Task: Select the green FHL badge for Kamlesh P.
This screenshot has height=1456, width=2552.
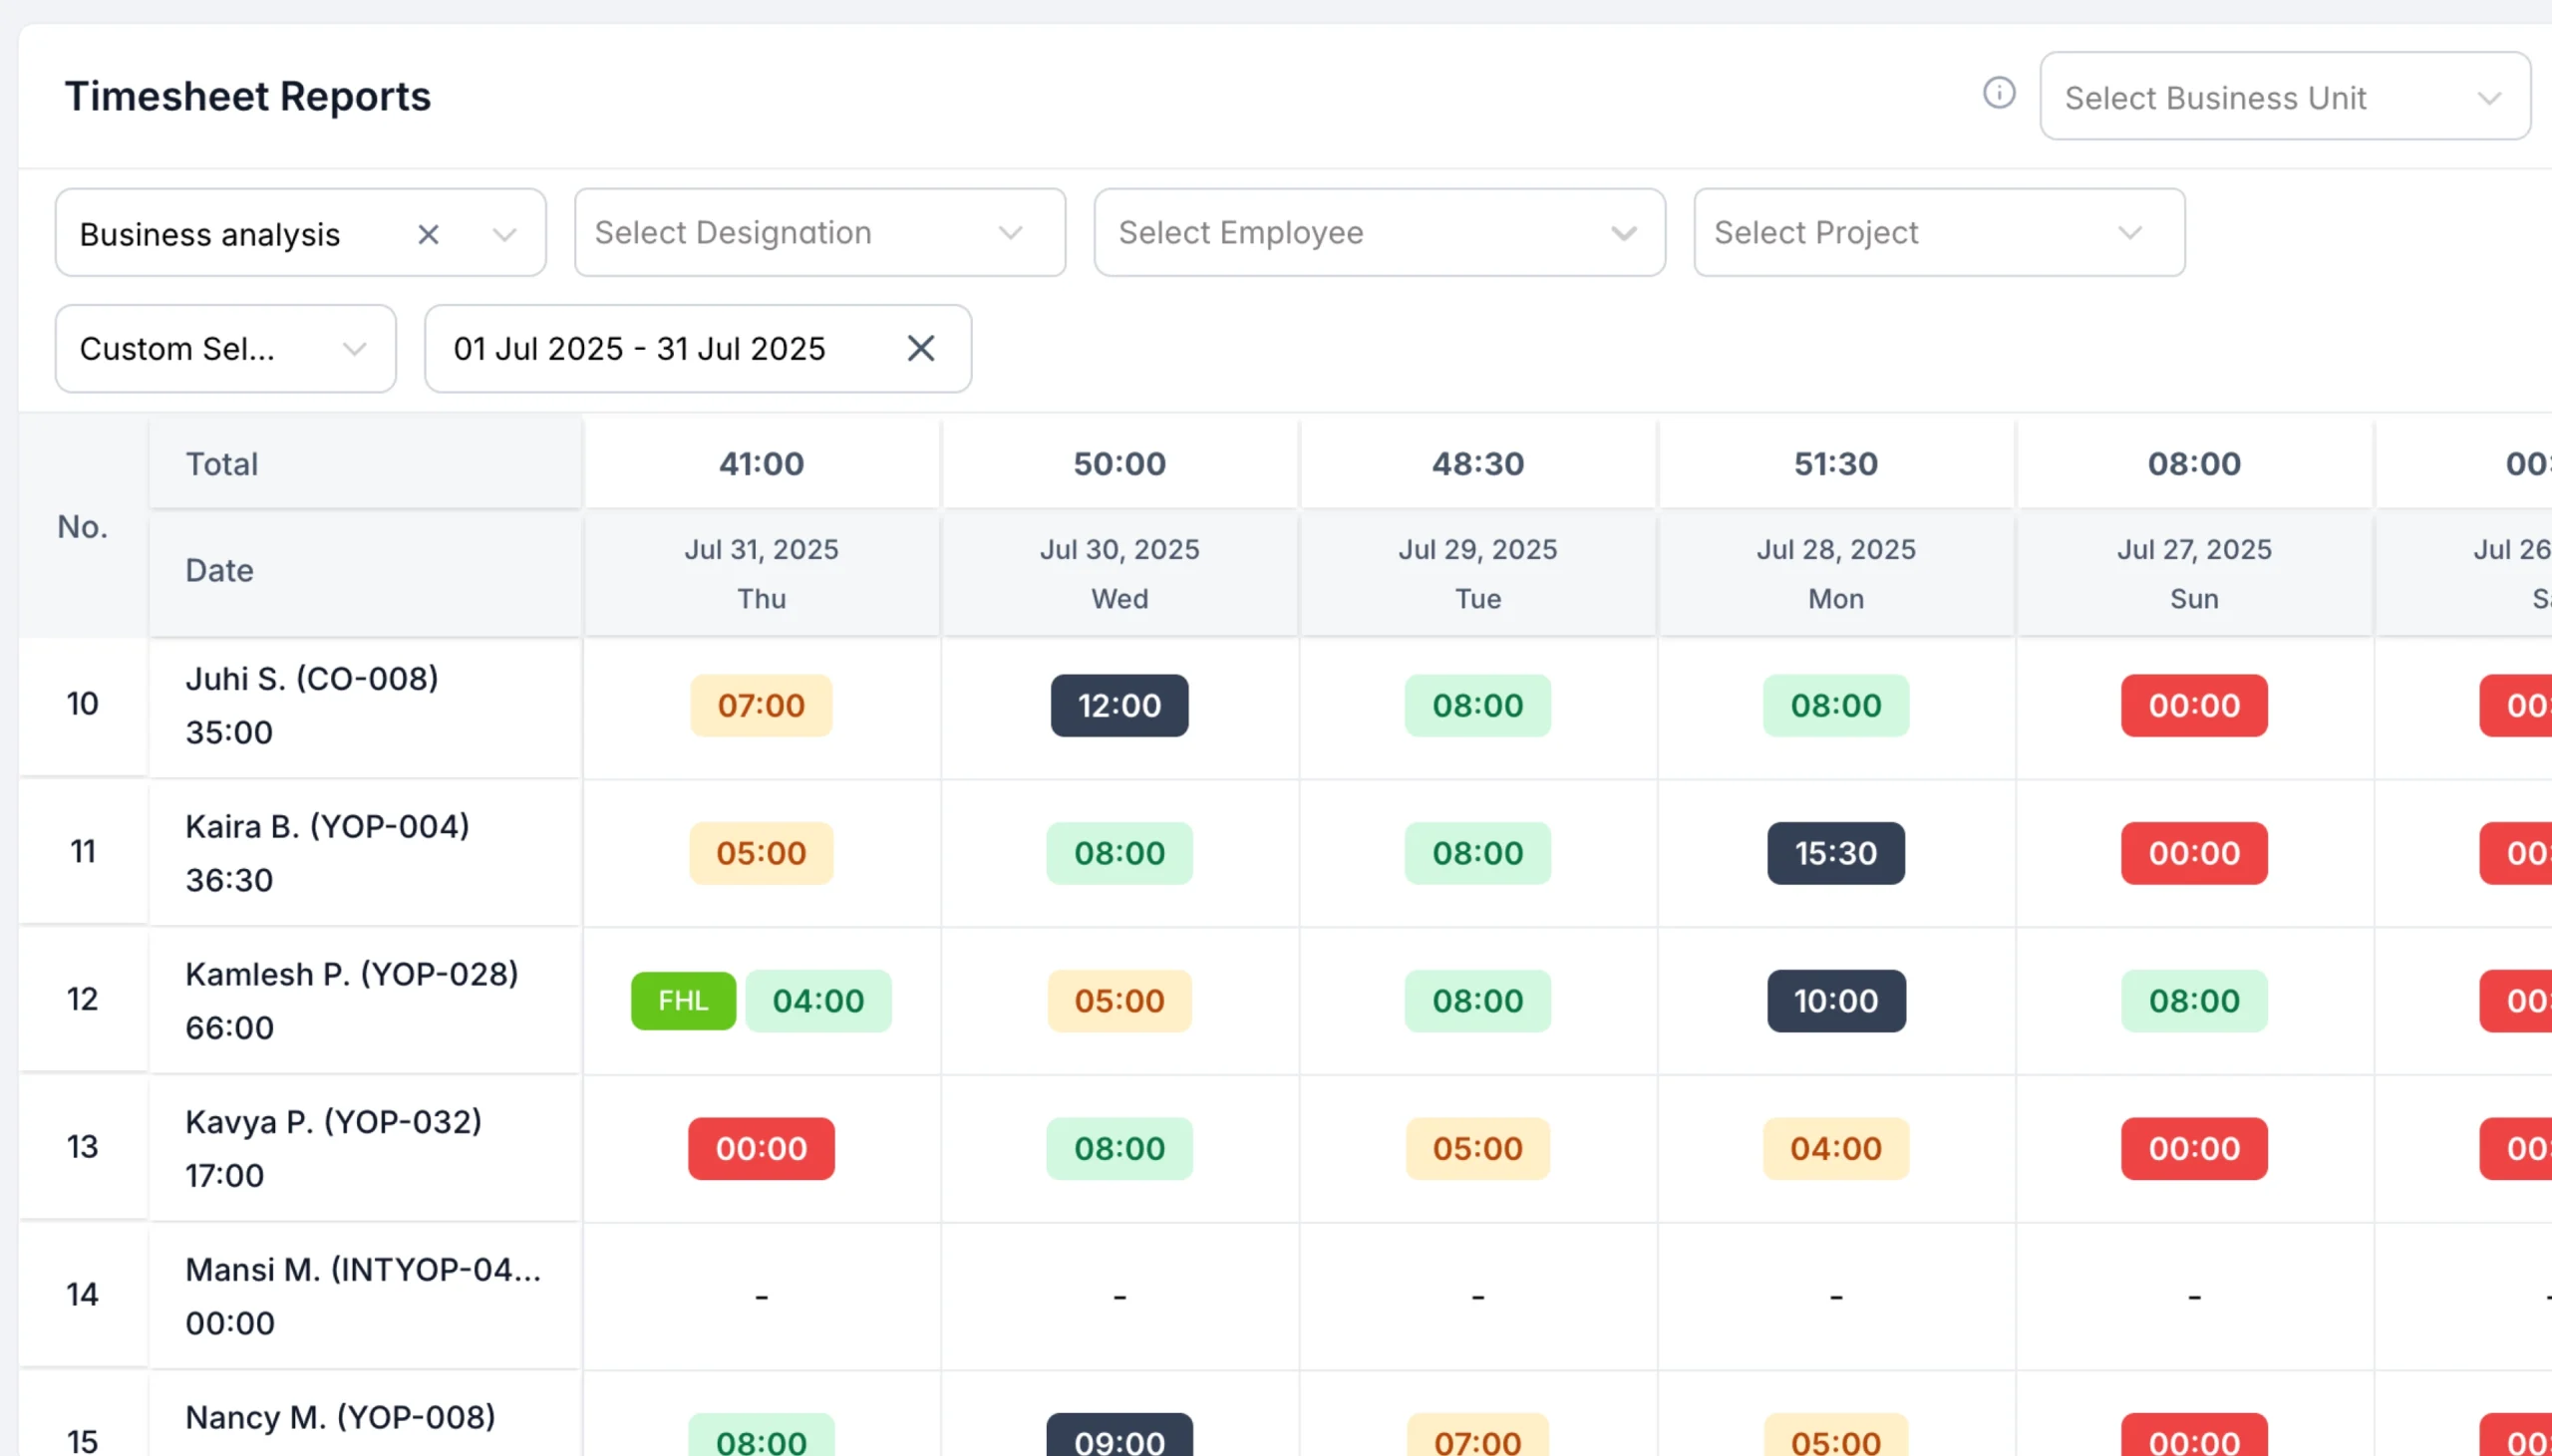Action: [683, 1000]
